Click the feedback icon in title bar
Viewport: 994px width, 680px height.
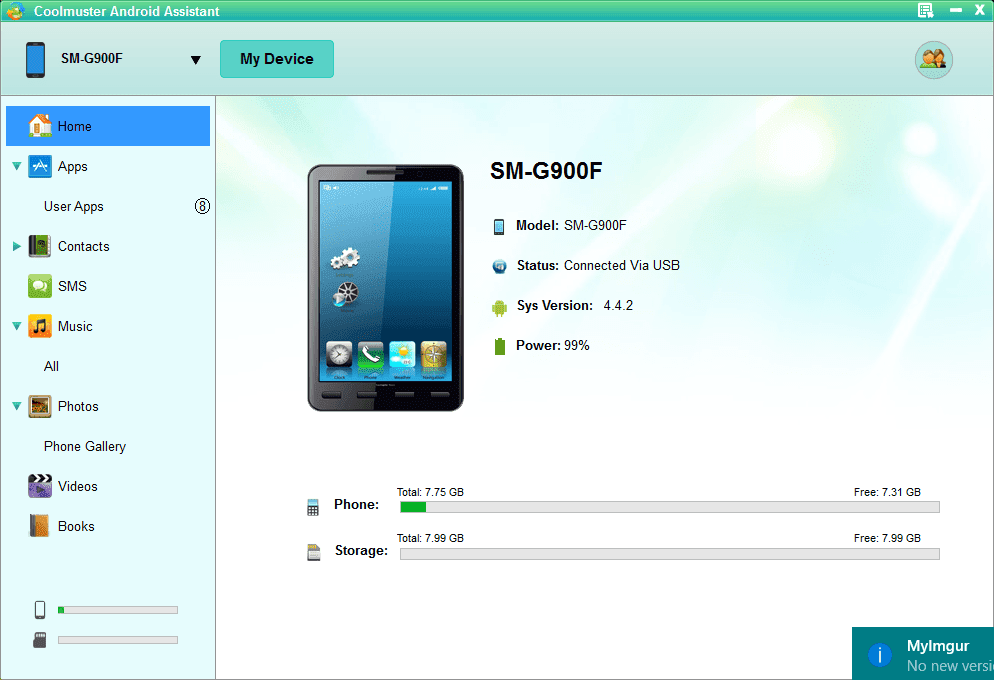click(x=926, y=10)
